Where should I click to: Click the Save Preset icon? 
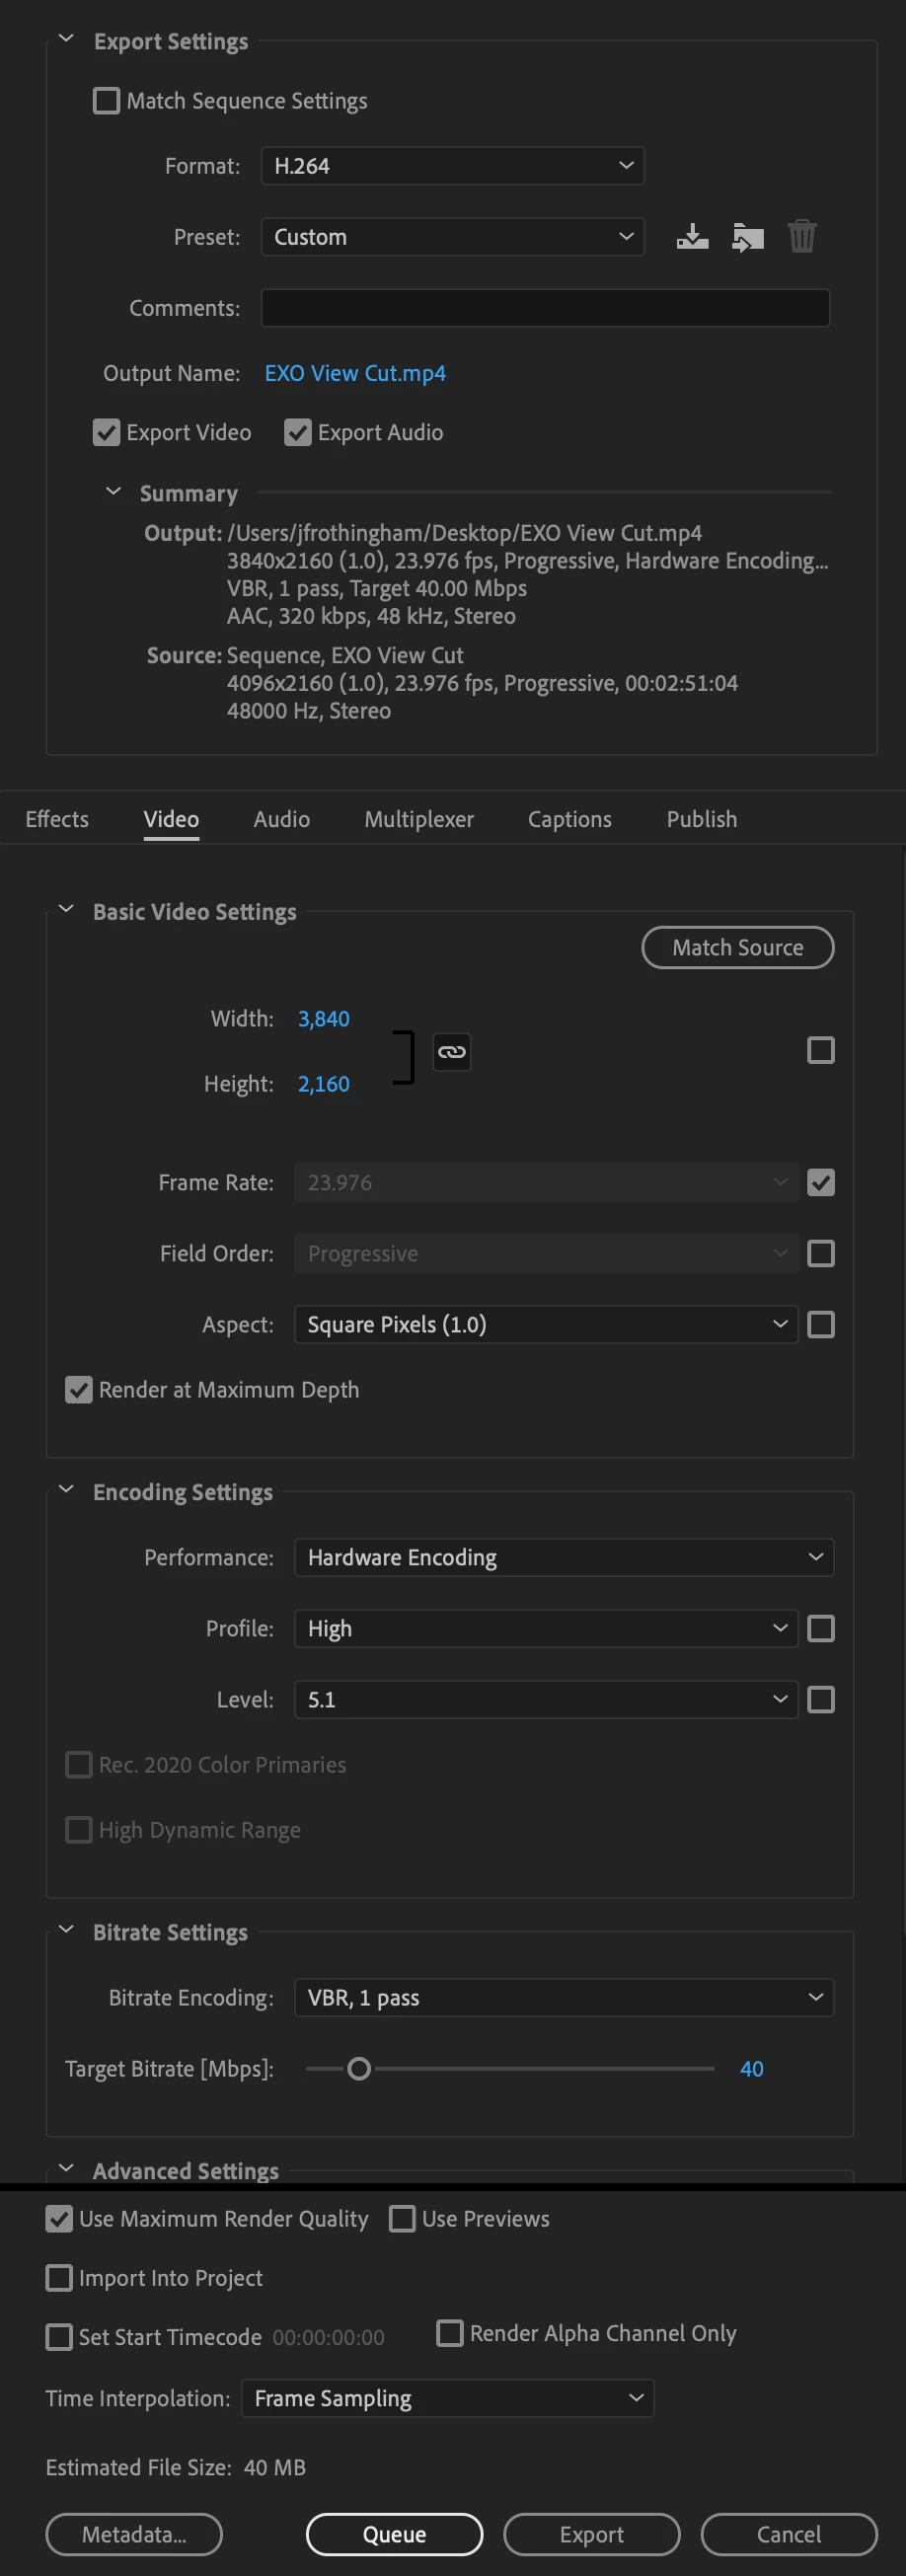click(692, 237)
